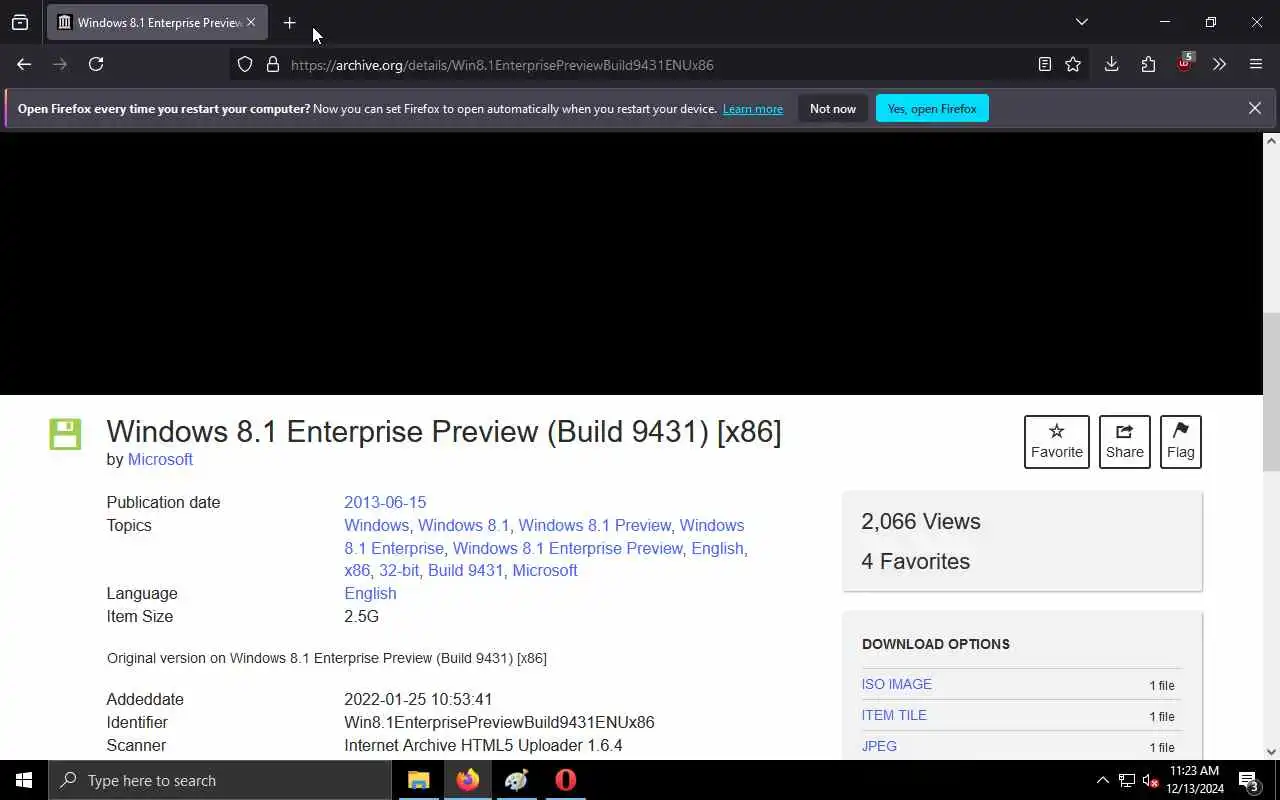
Task: Dismiss with Not now button
Action: (x=833, y=109)
